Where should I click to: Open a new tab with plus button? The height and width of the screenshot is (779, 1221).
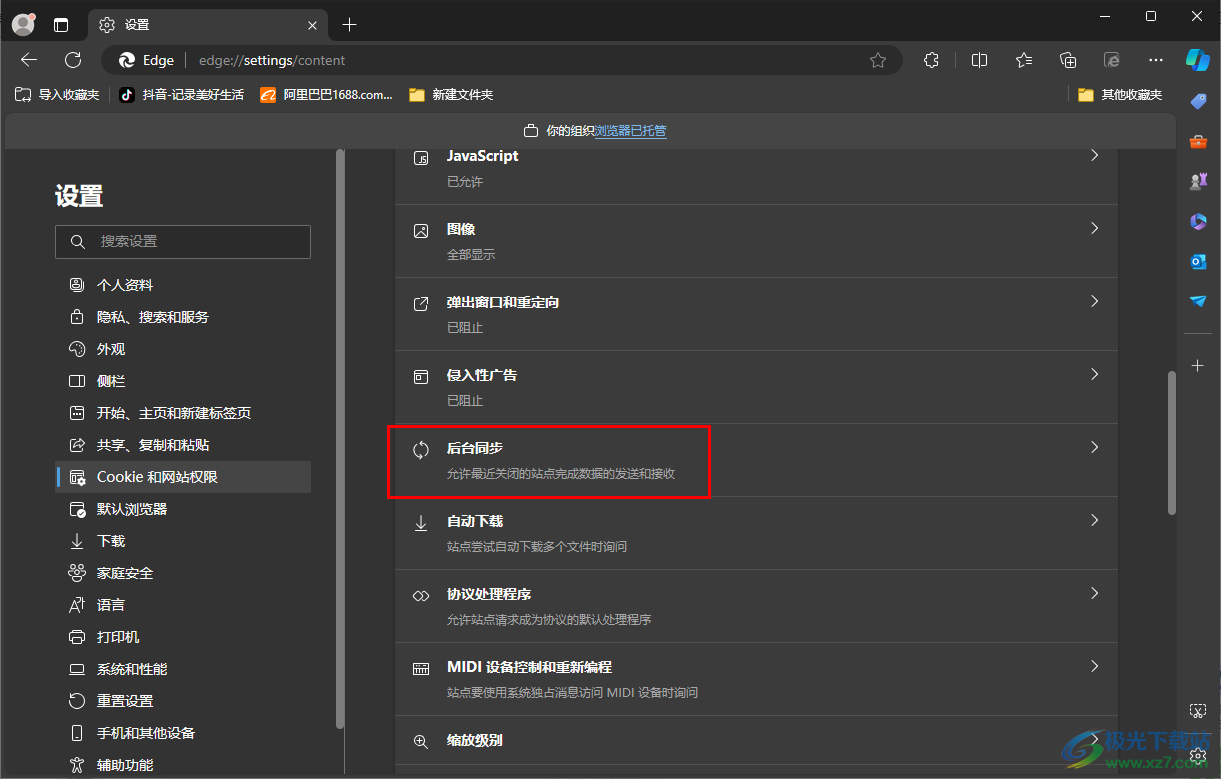point(349,25)
